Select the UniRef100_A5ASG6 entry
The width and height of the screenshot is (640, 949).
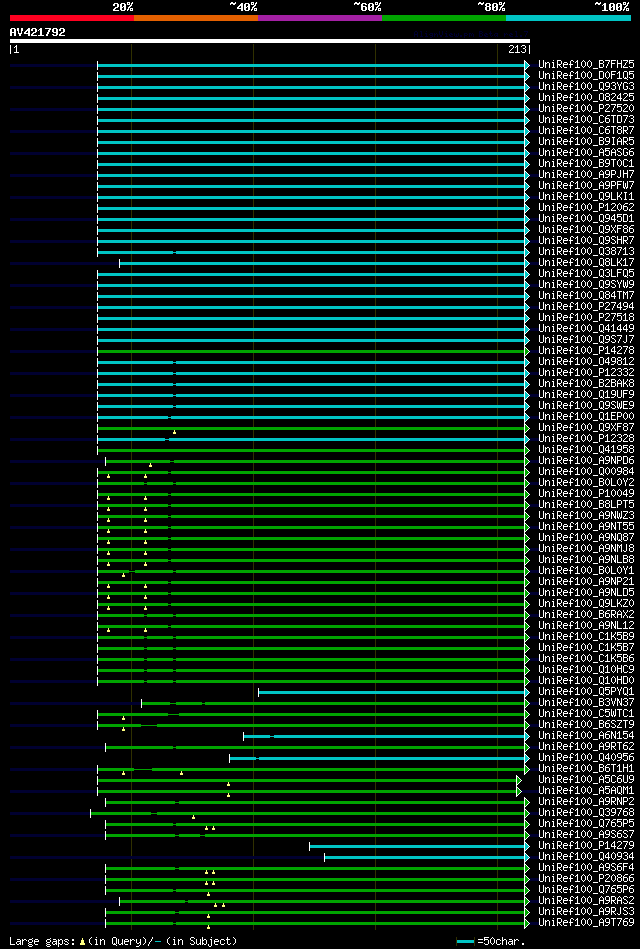(586, 153)
